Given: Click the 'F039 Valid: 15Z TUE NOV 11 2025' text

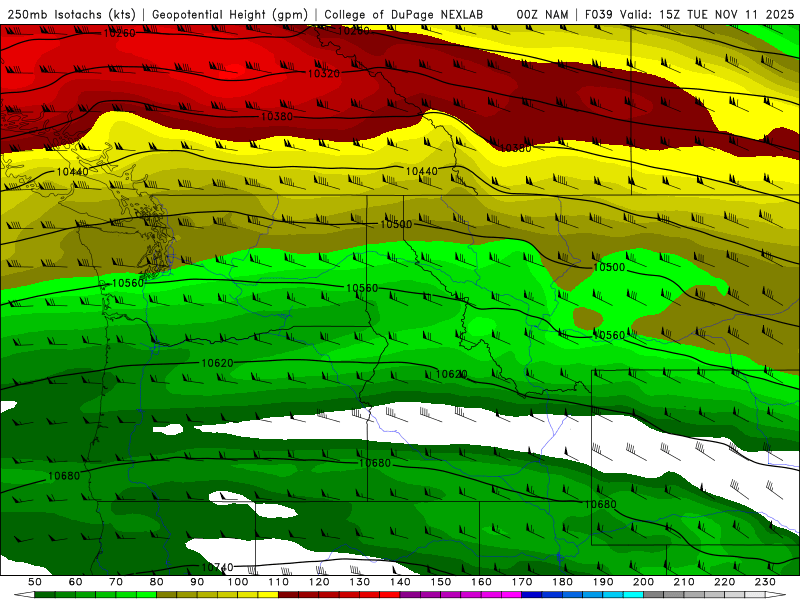Looking at the screenshot, I should point(689,15).
